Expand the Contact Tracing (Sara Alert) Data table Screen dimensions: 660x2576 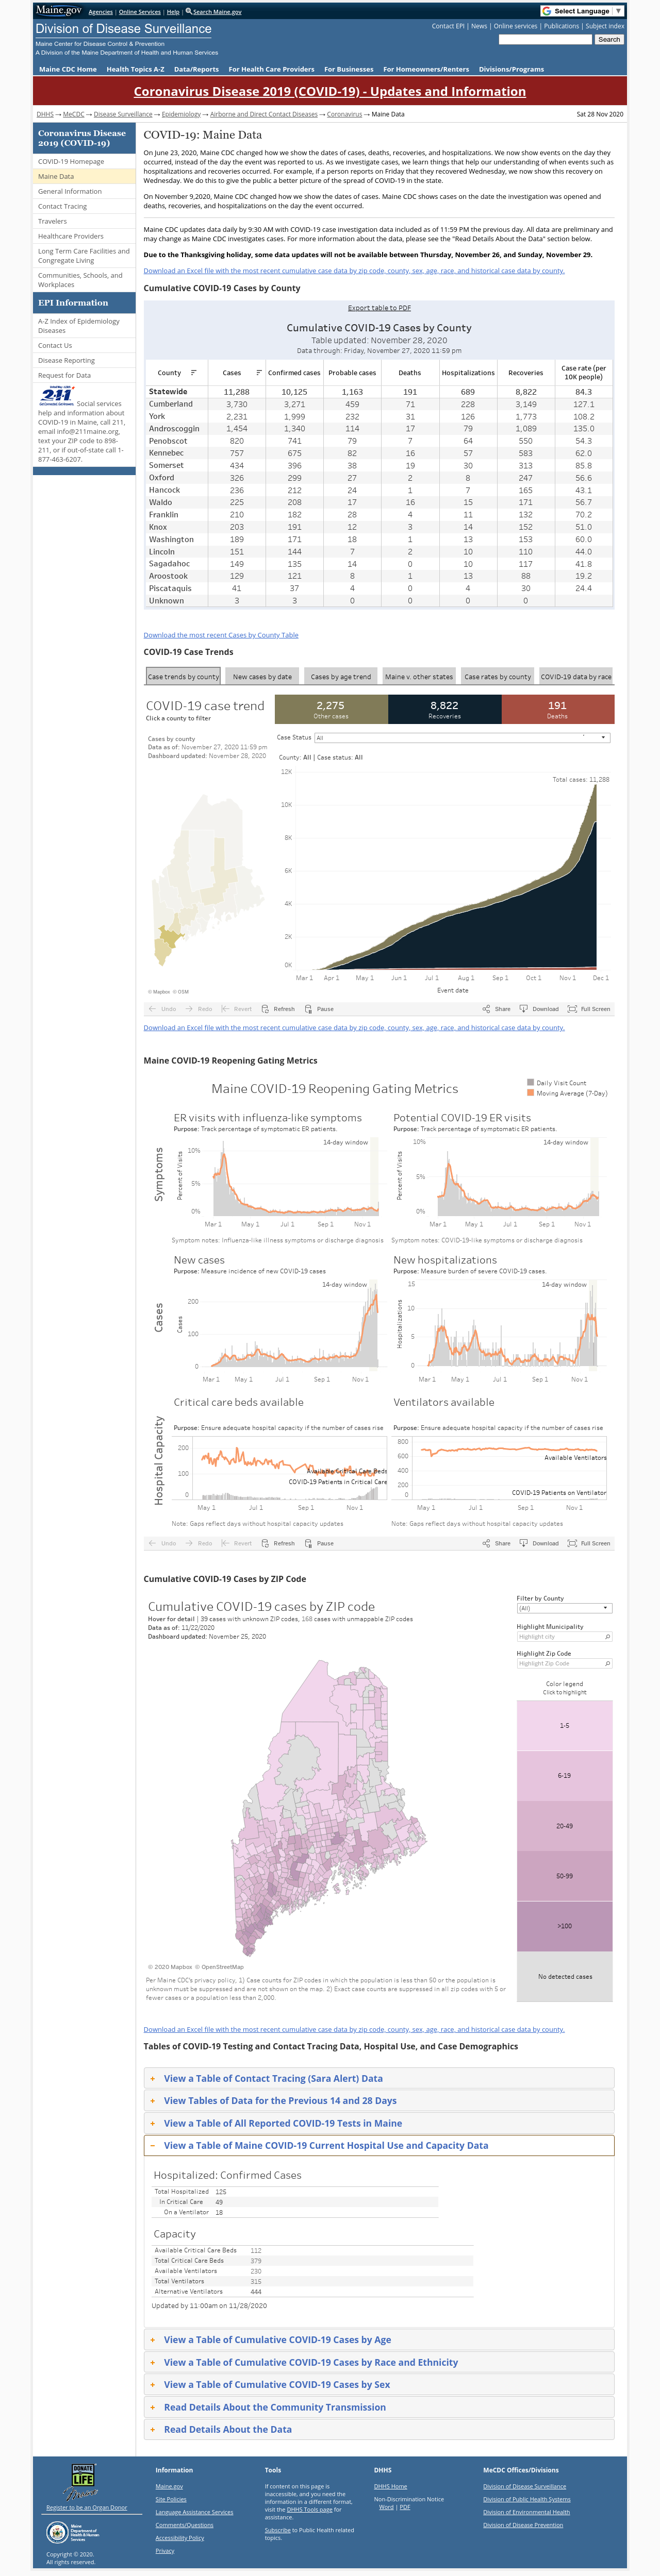point(378,2078)
